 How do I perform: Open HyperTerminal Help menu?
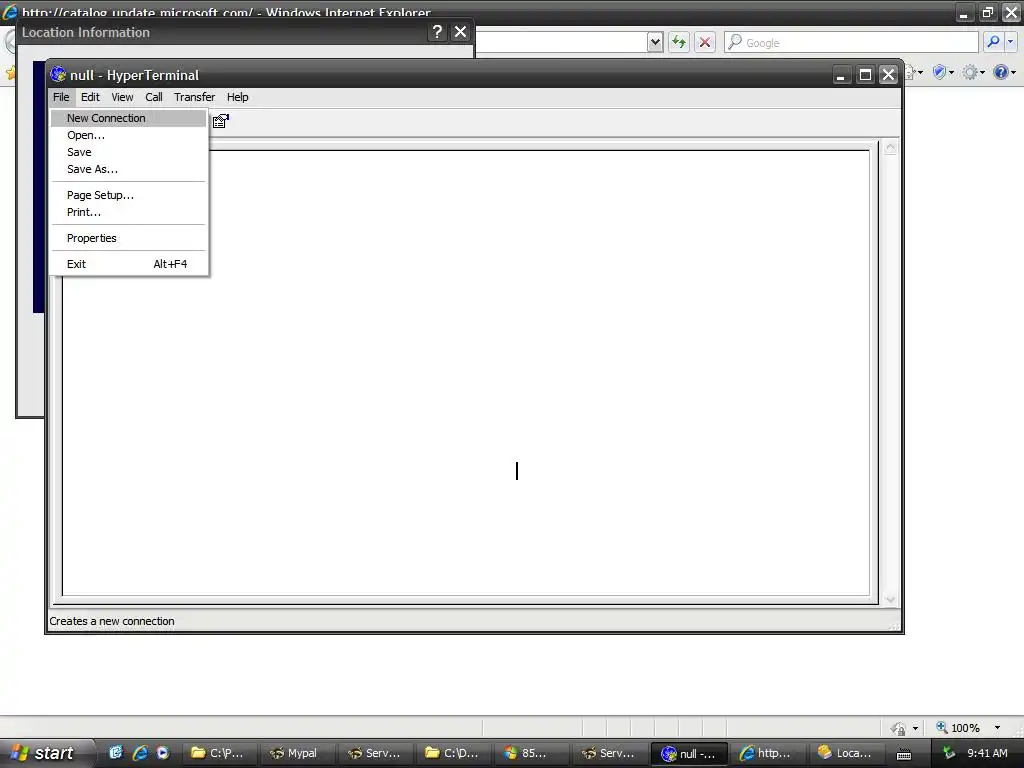237,97
